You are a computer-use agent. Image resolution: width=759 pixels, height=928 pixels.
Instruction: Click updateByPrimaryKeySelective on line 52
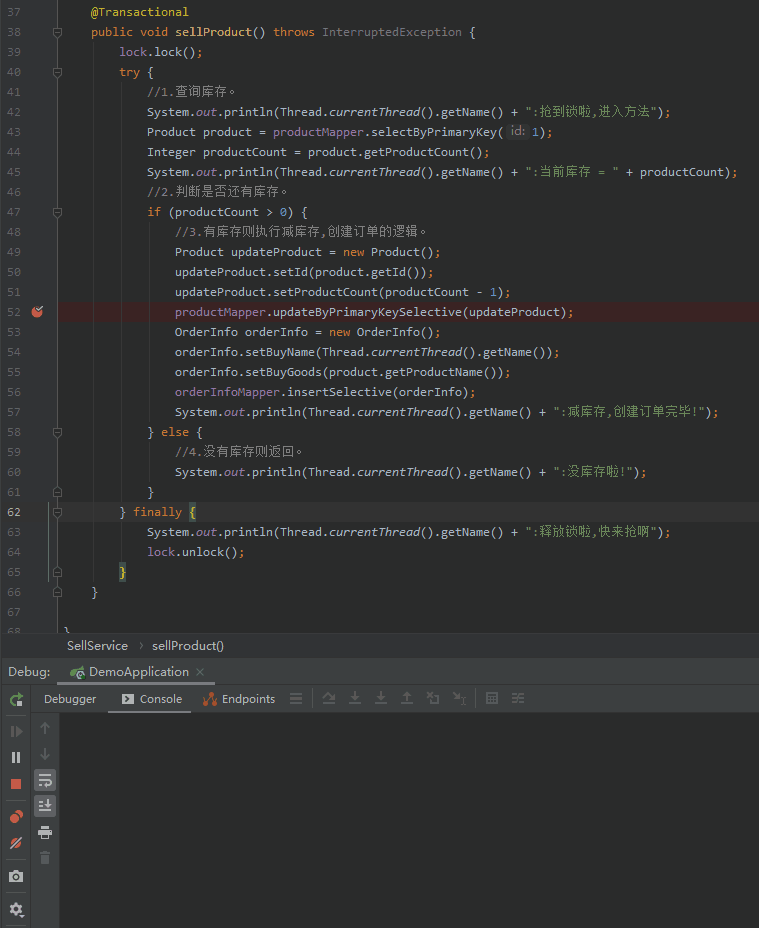click(x=367, y=312)
